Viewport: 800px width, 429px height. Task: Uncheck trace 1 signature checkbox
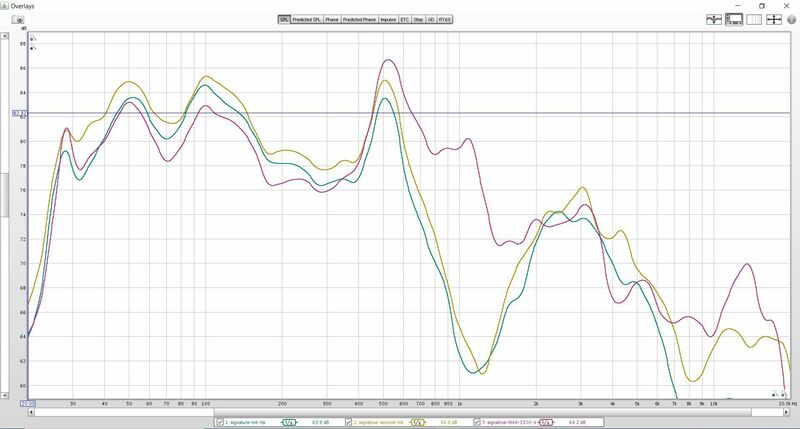220,422
